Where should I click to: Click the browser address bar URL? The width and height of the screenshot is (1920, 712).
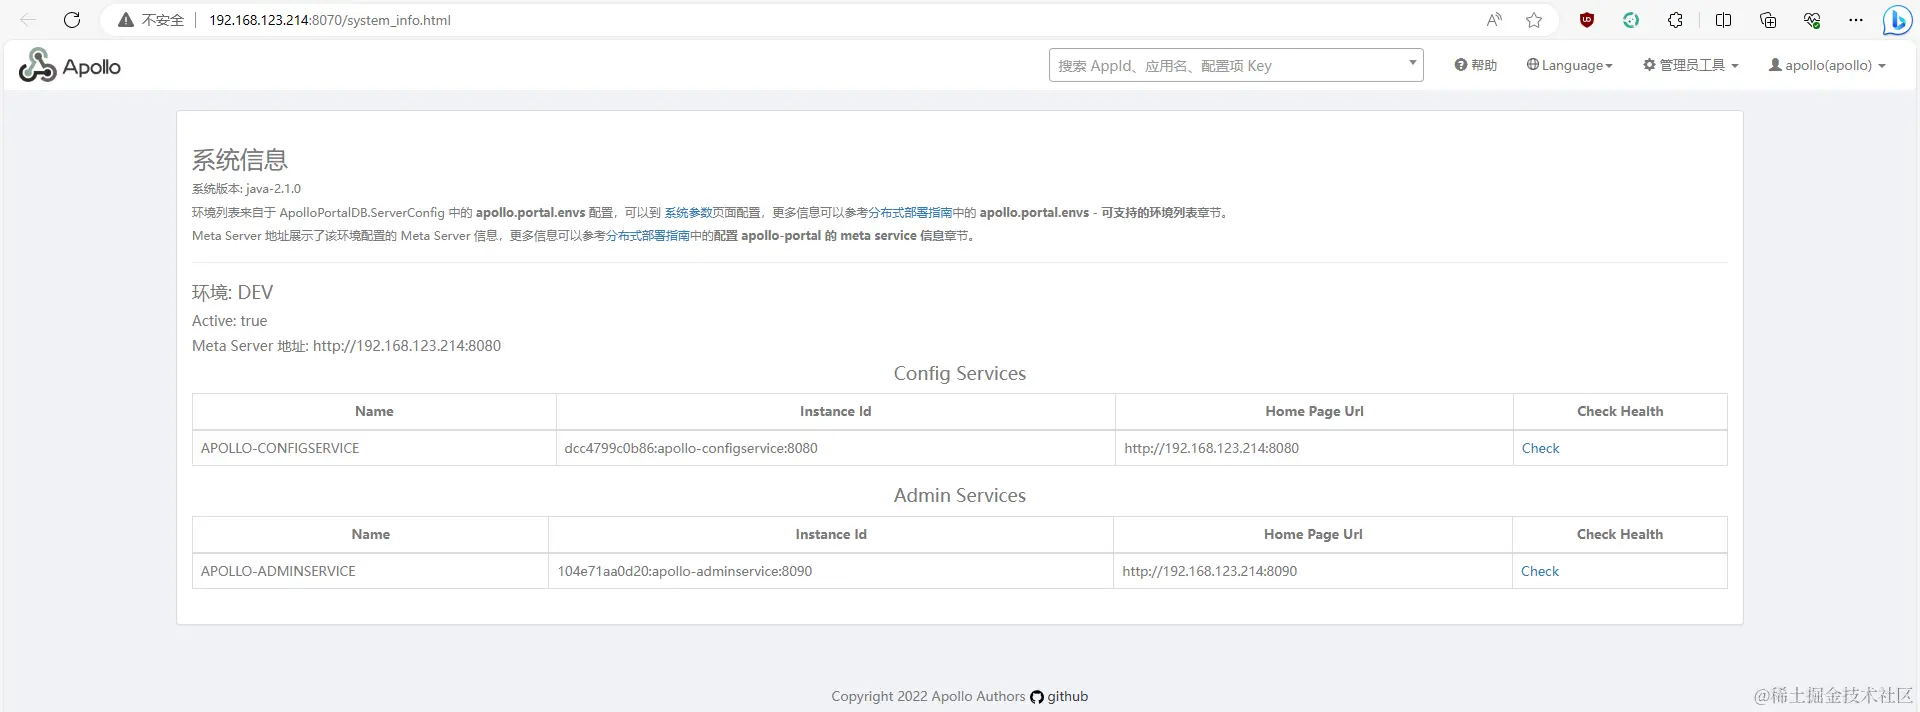click(x=330, y=20)
